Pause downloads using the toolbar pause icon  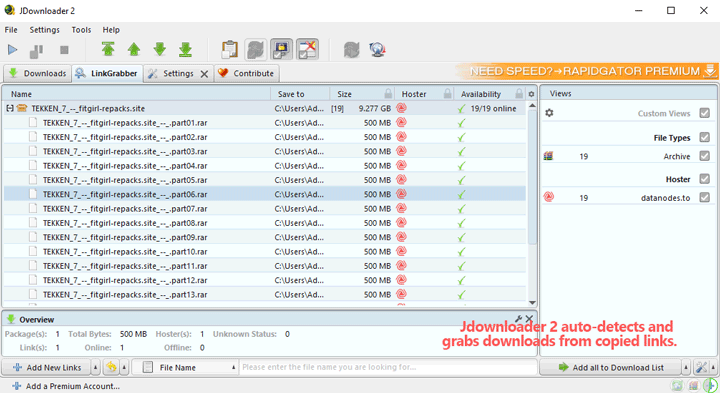pos(36,51)
